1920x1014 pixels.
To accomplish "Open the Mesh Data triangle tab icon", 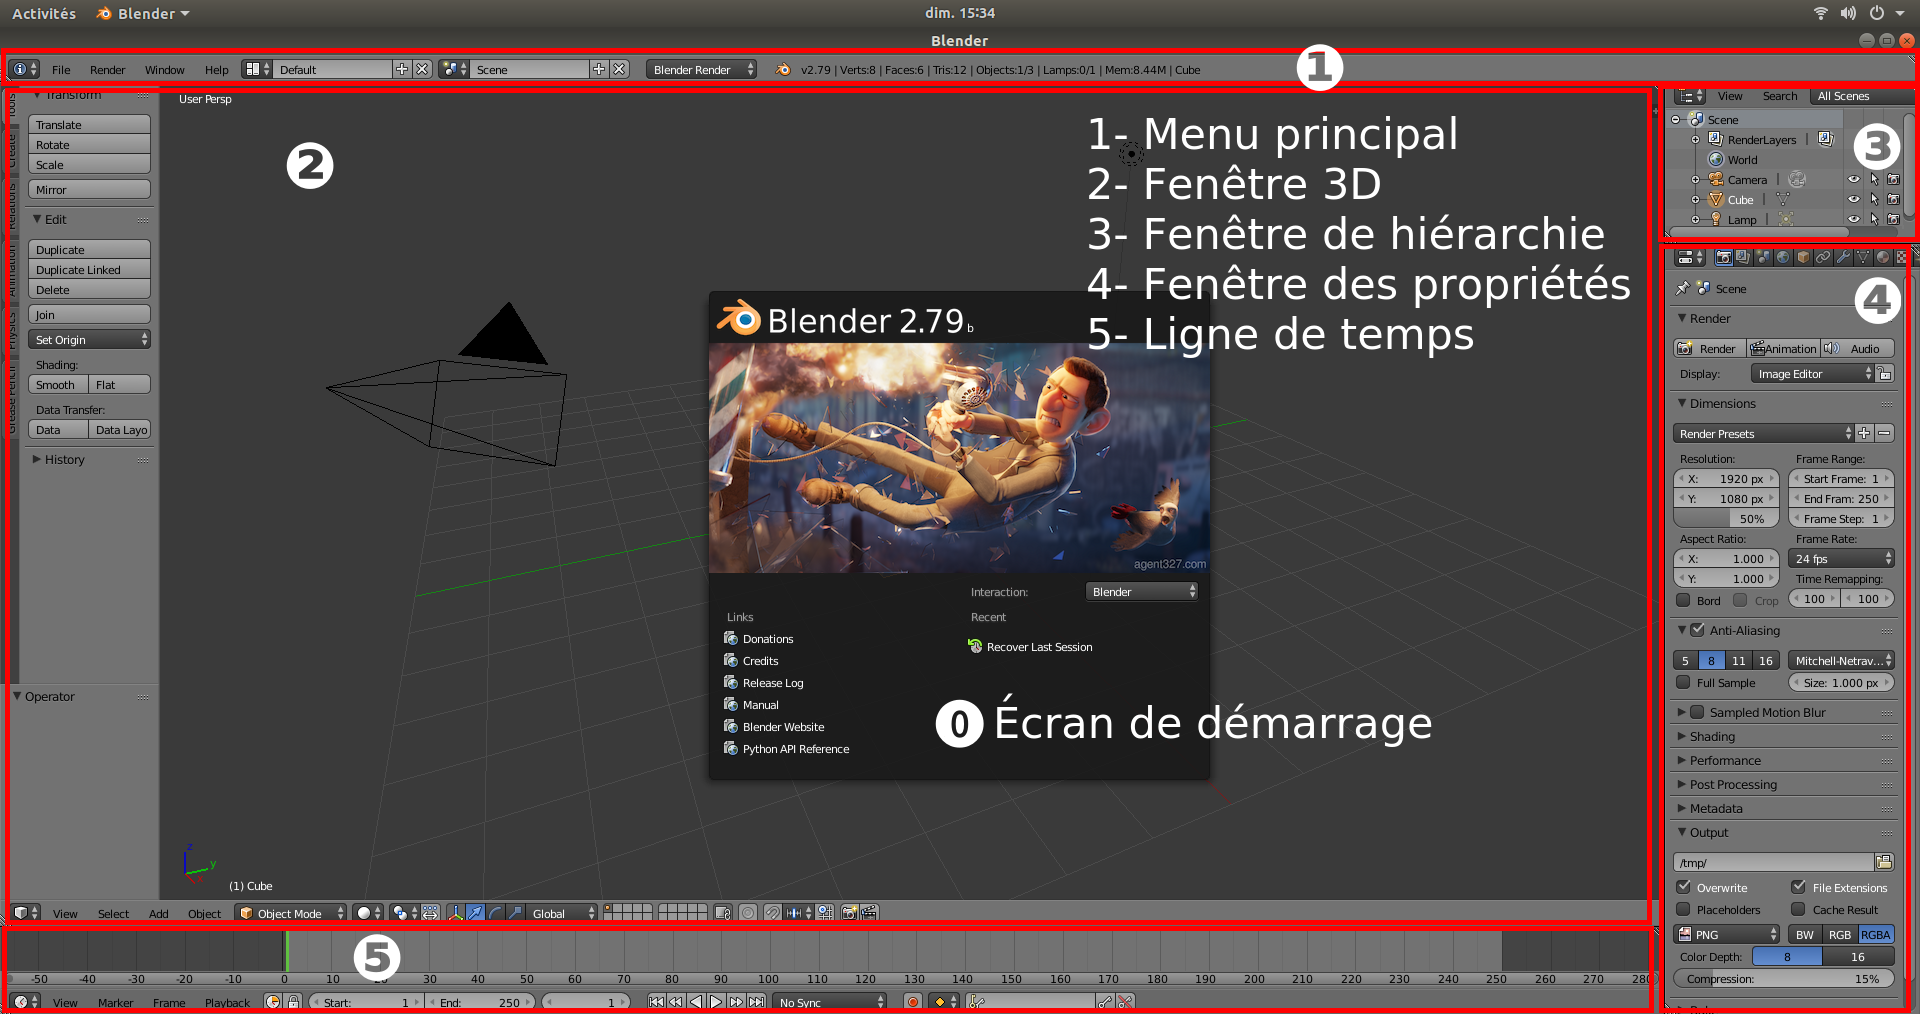I will 1863,257.
